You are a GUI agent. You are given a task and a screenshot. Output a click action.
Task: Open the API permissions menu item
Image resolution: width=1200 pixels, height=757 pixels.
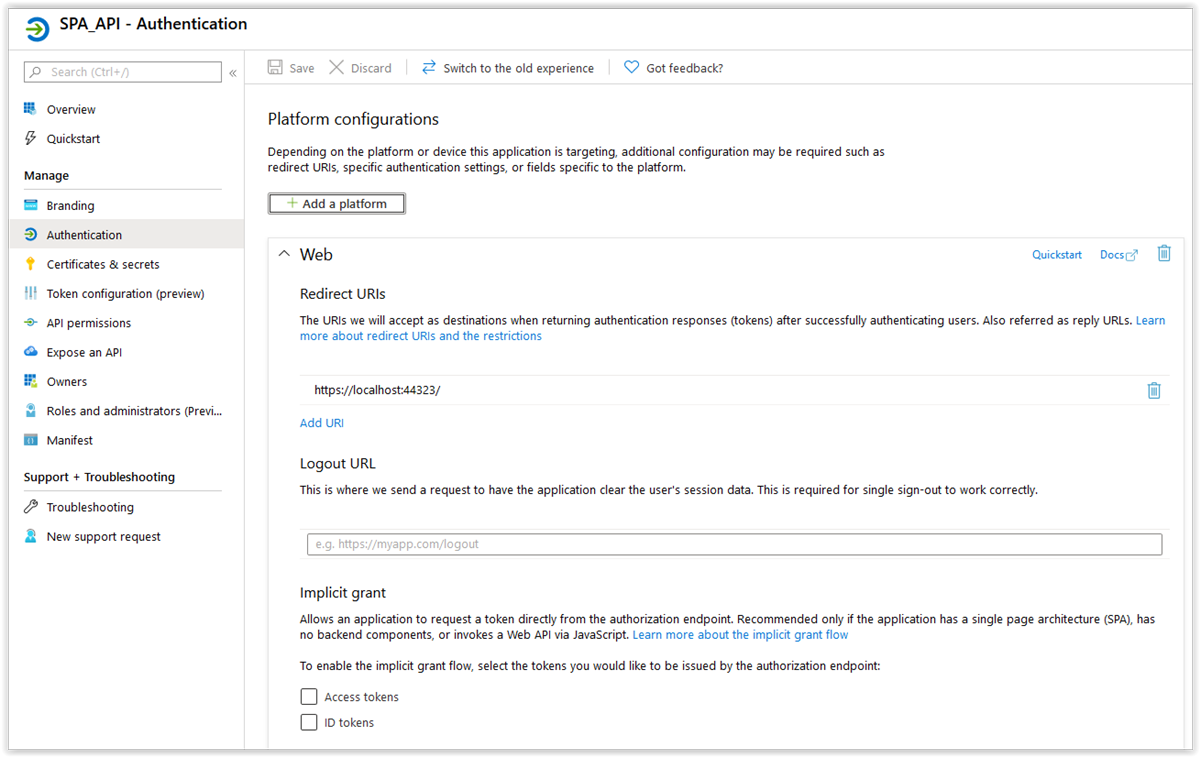tap(88, 323)
